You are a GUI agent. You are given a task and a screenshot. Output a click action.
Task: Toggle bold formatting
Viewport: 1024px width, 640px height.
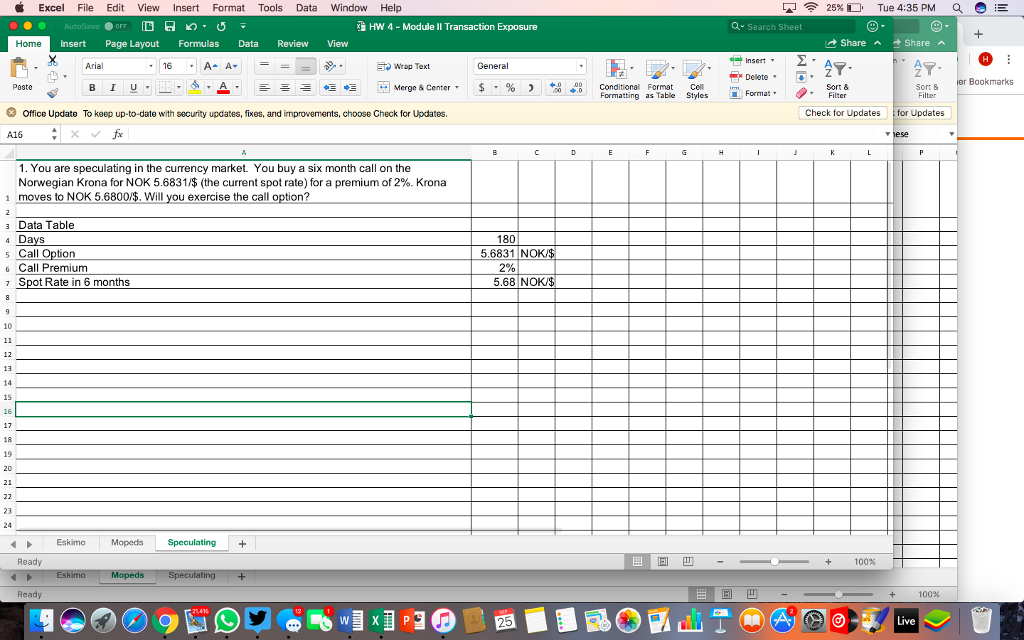[x=91, y=88]
